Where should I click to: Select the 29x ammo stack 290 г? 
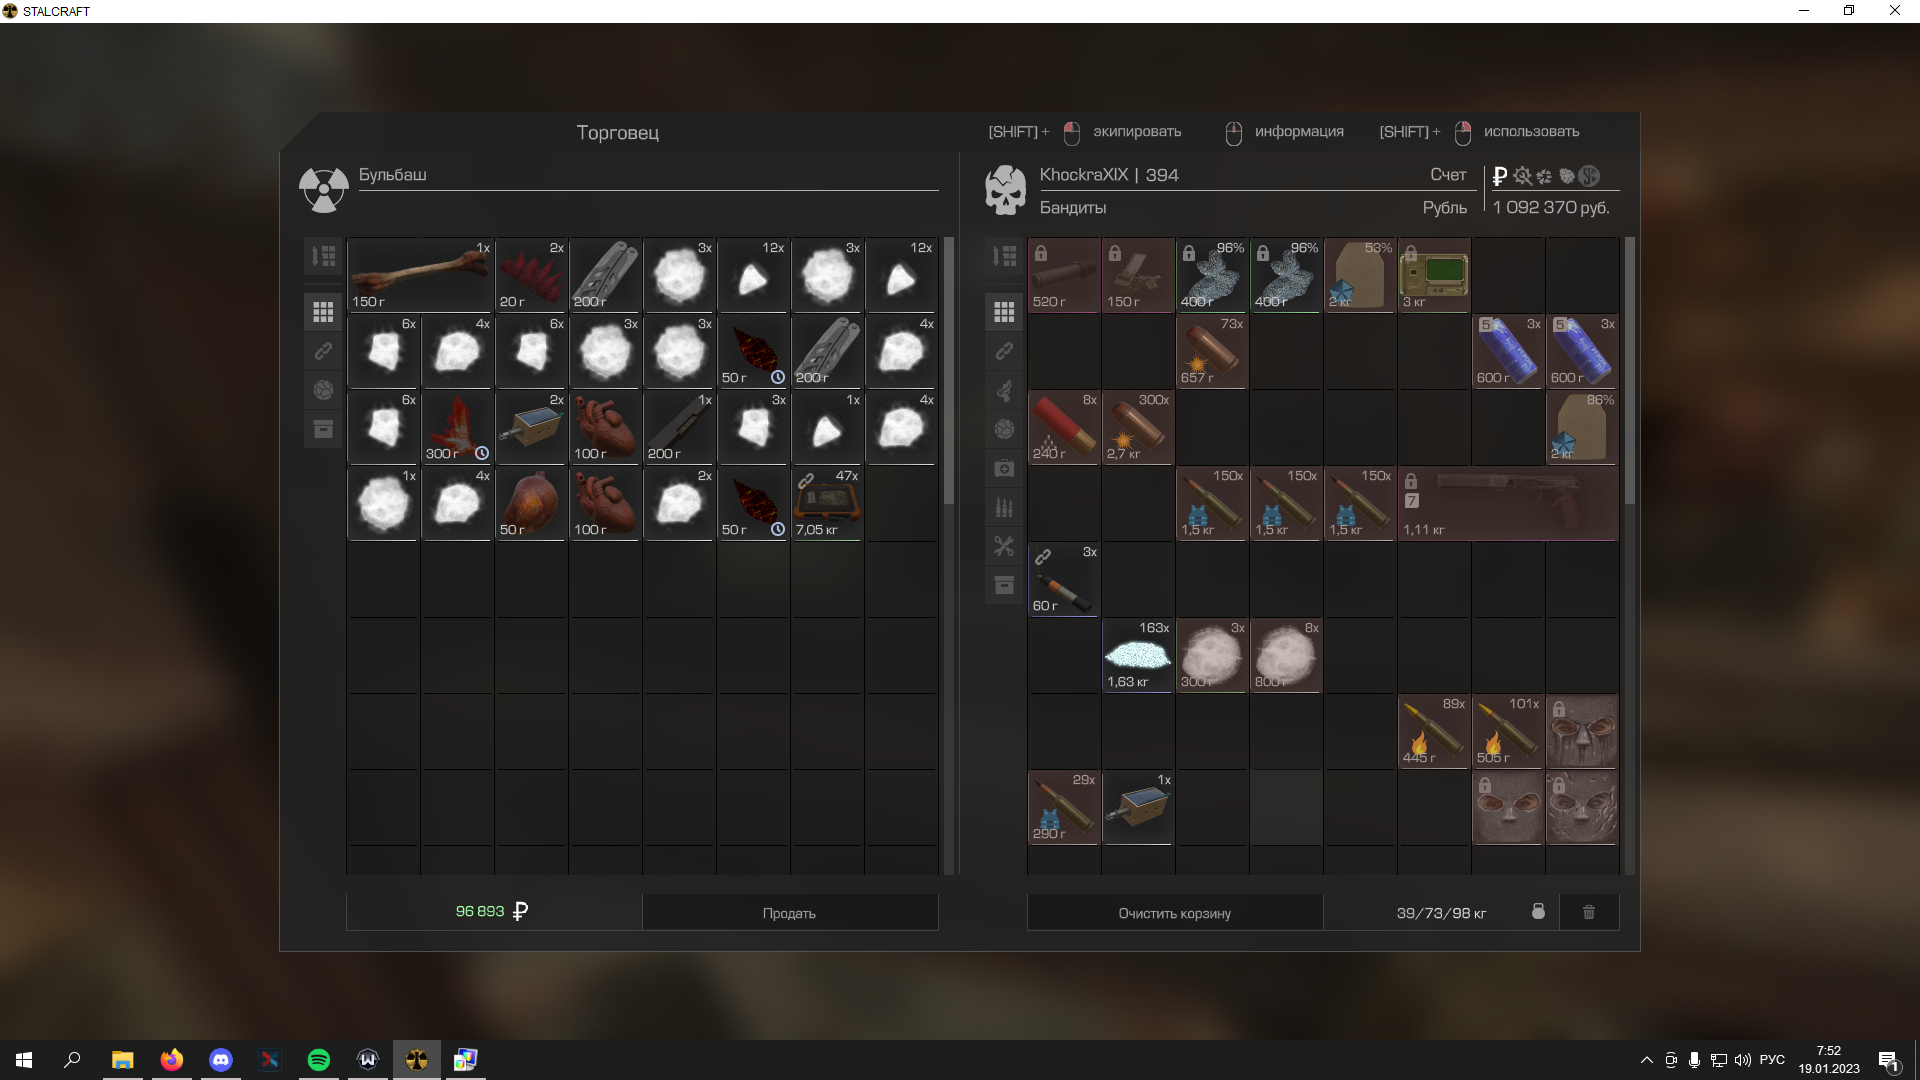[x=1064, y=807]
